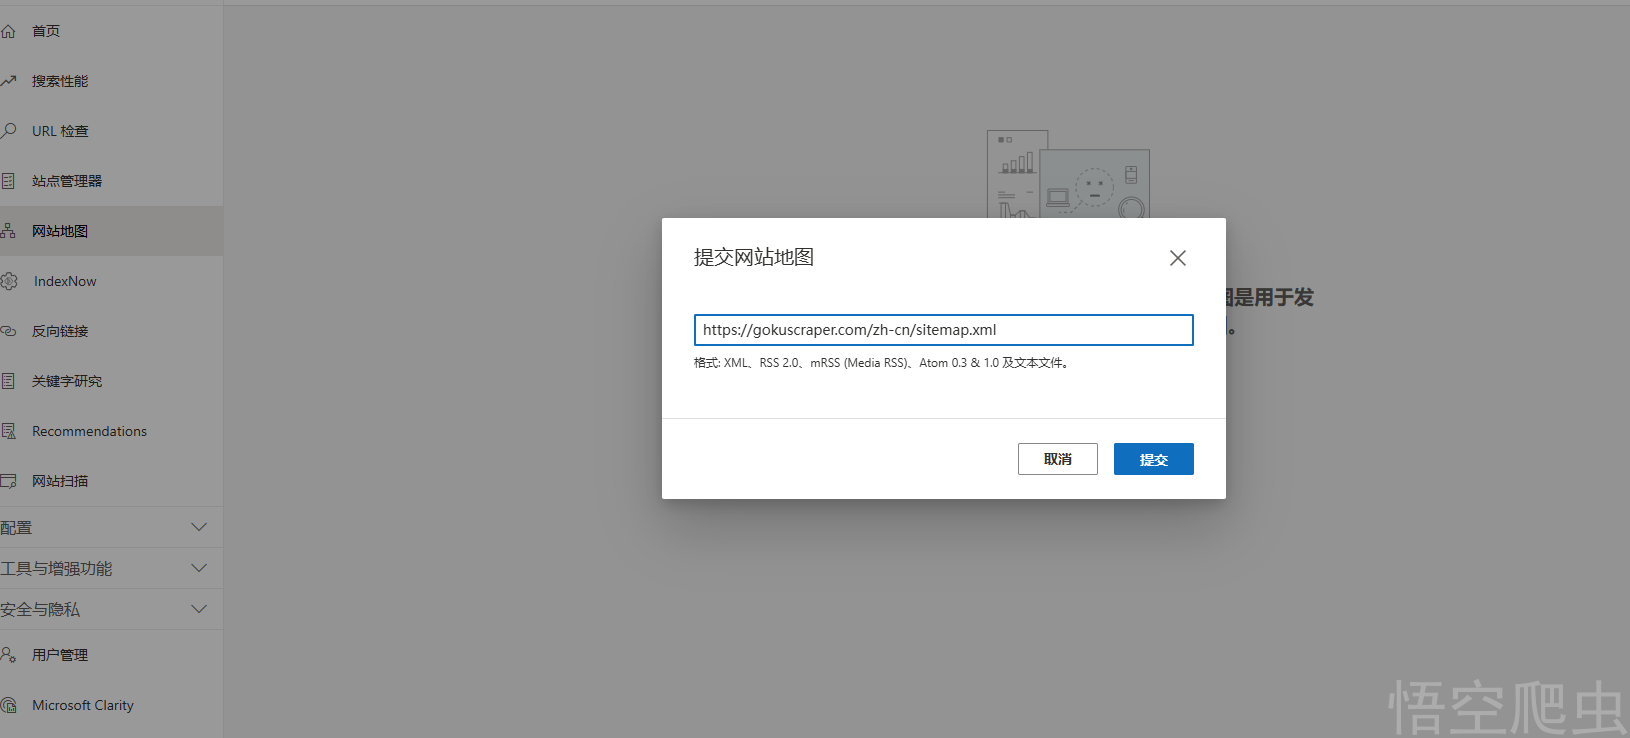Click the trend-line icon for 搜索性能

[x=8, y=81]
